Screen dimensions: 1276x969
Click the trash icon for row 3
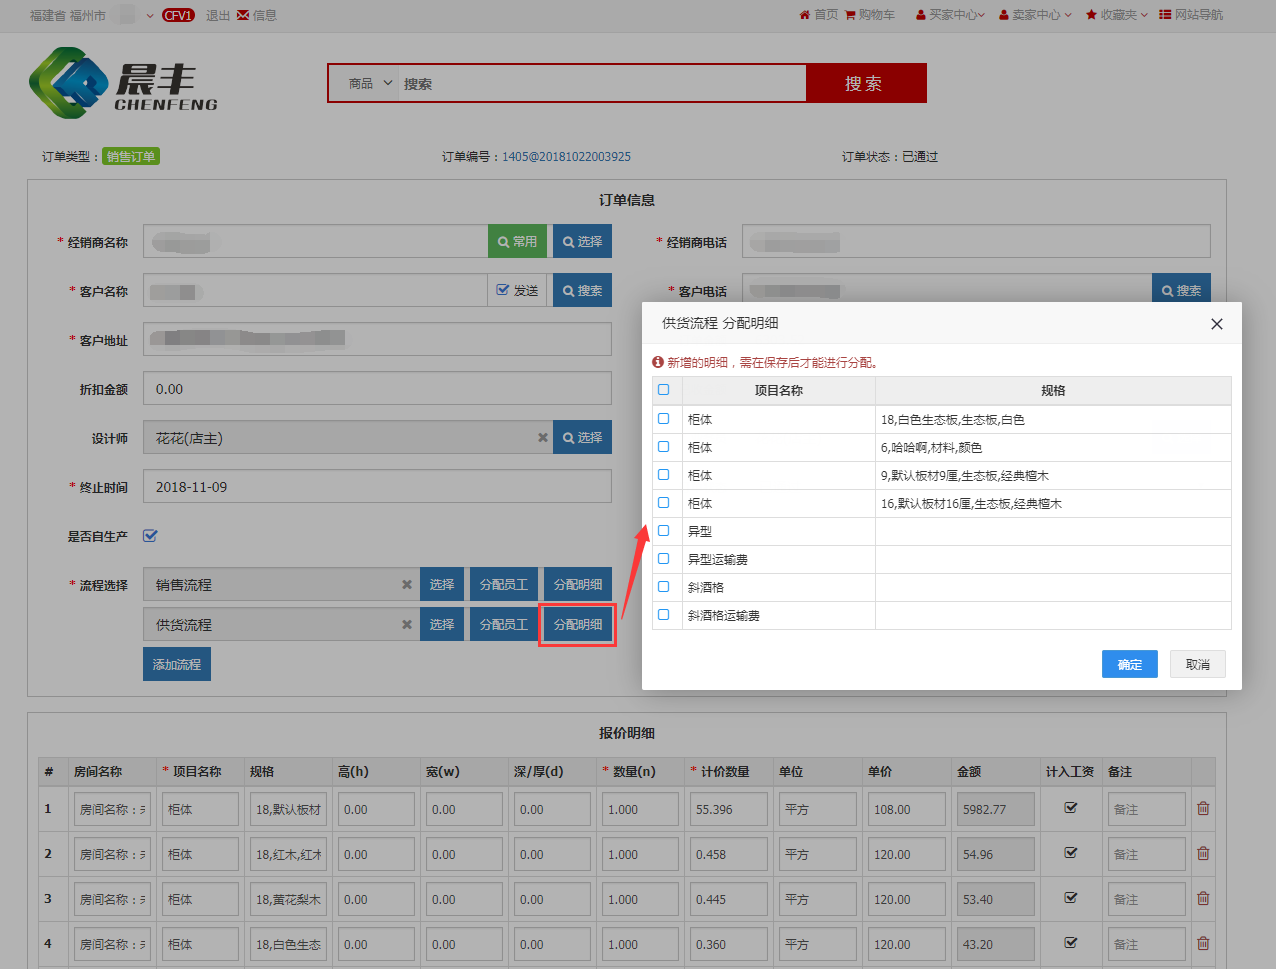pos(1203,898)
